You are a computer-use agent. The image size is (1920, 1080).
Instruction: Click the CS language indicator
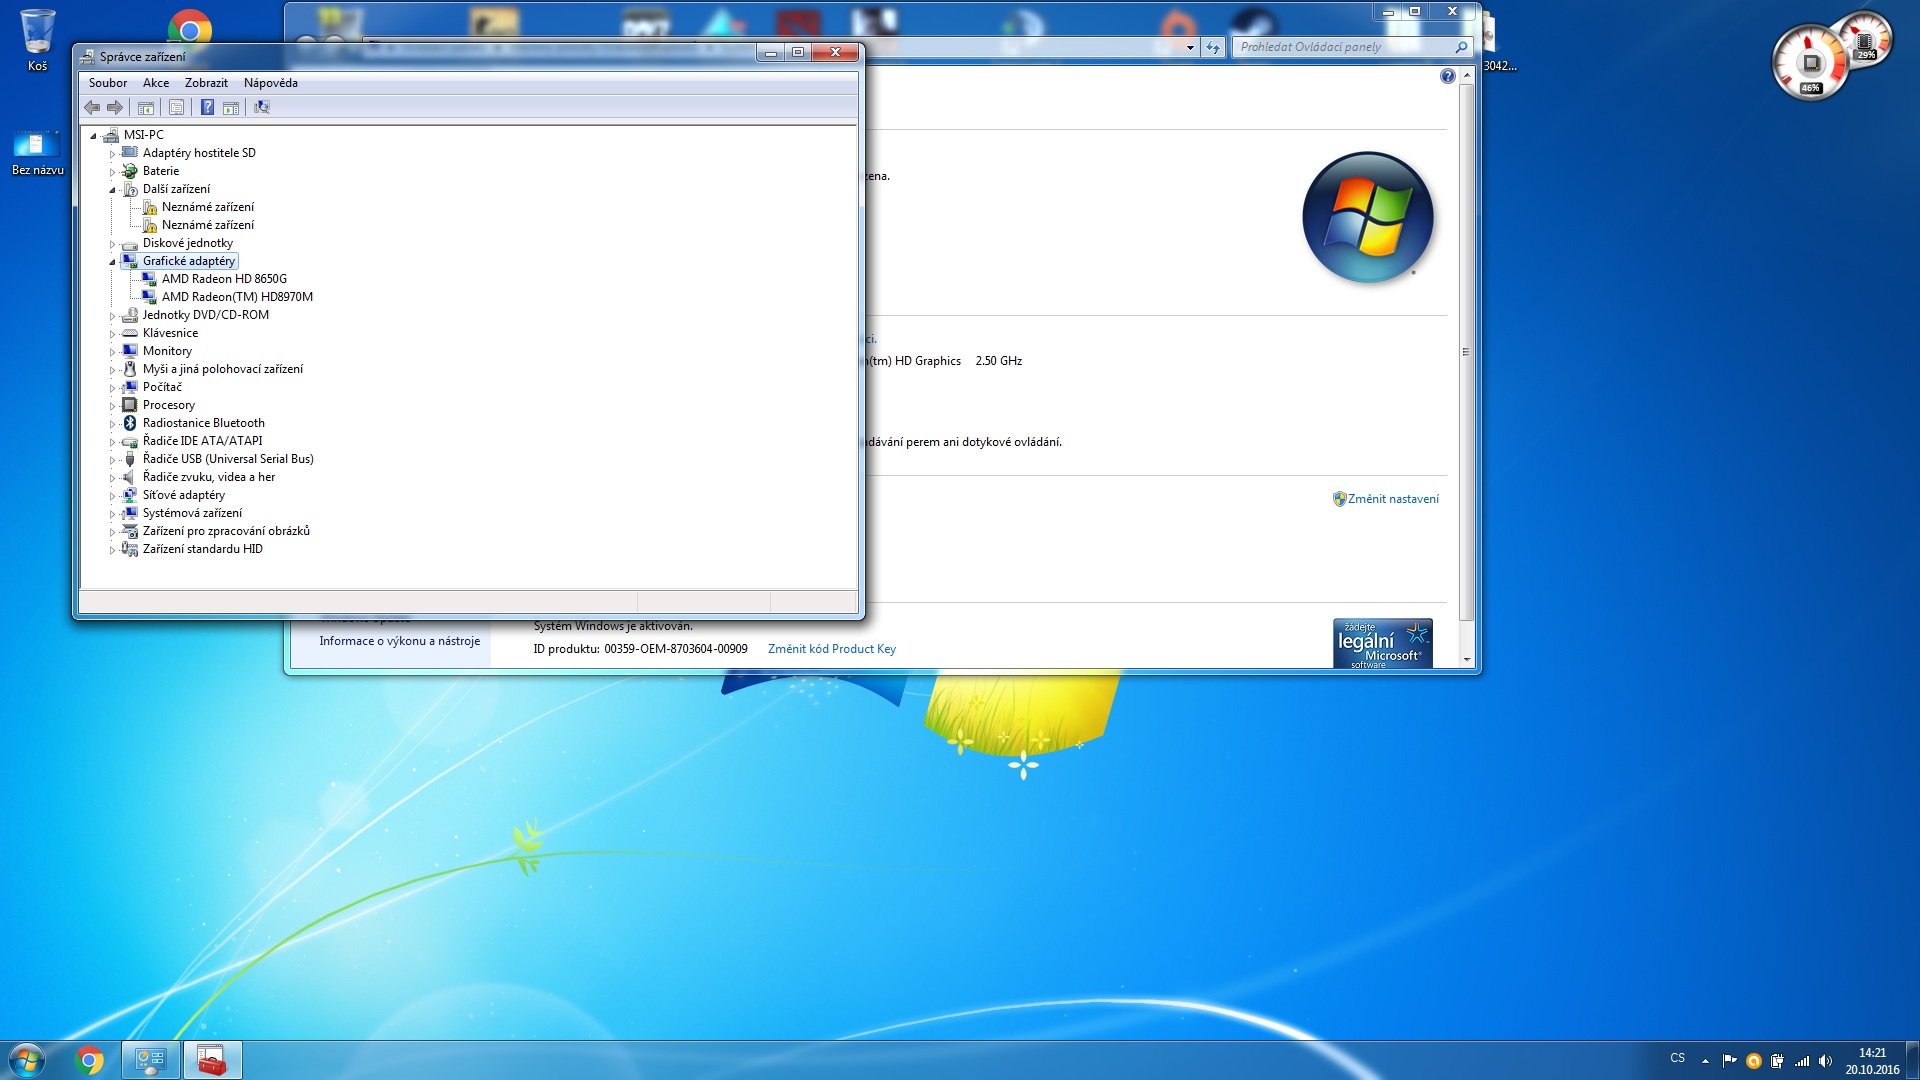1678,1058
